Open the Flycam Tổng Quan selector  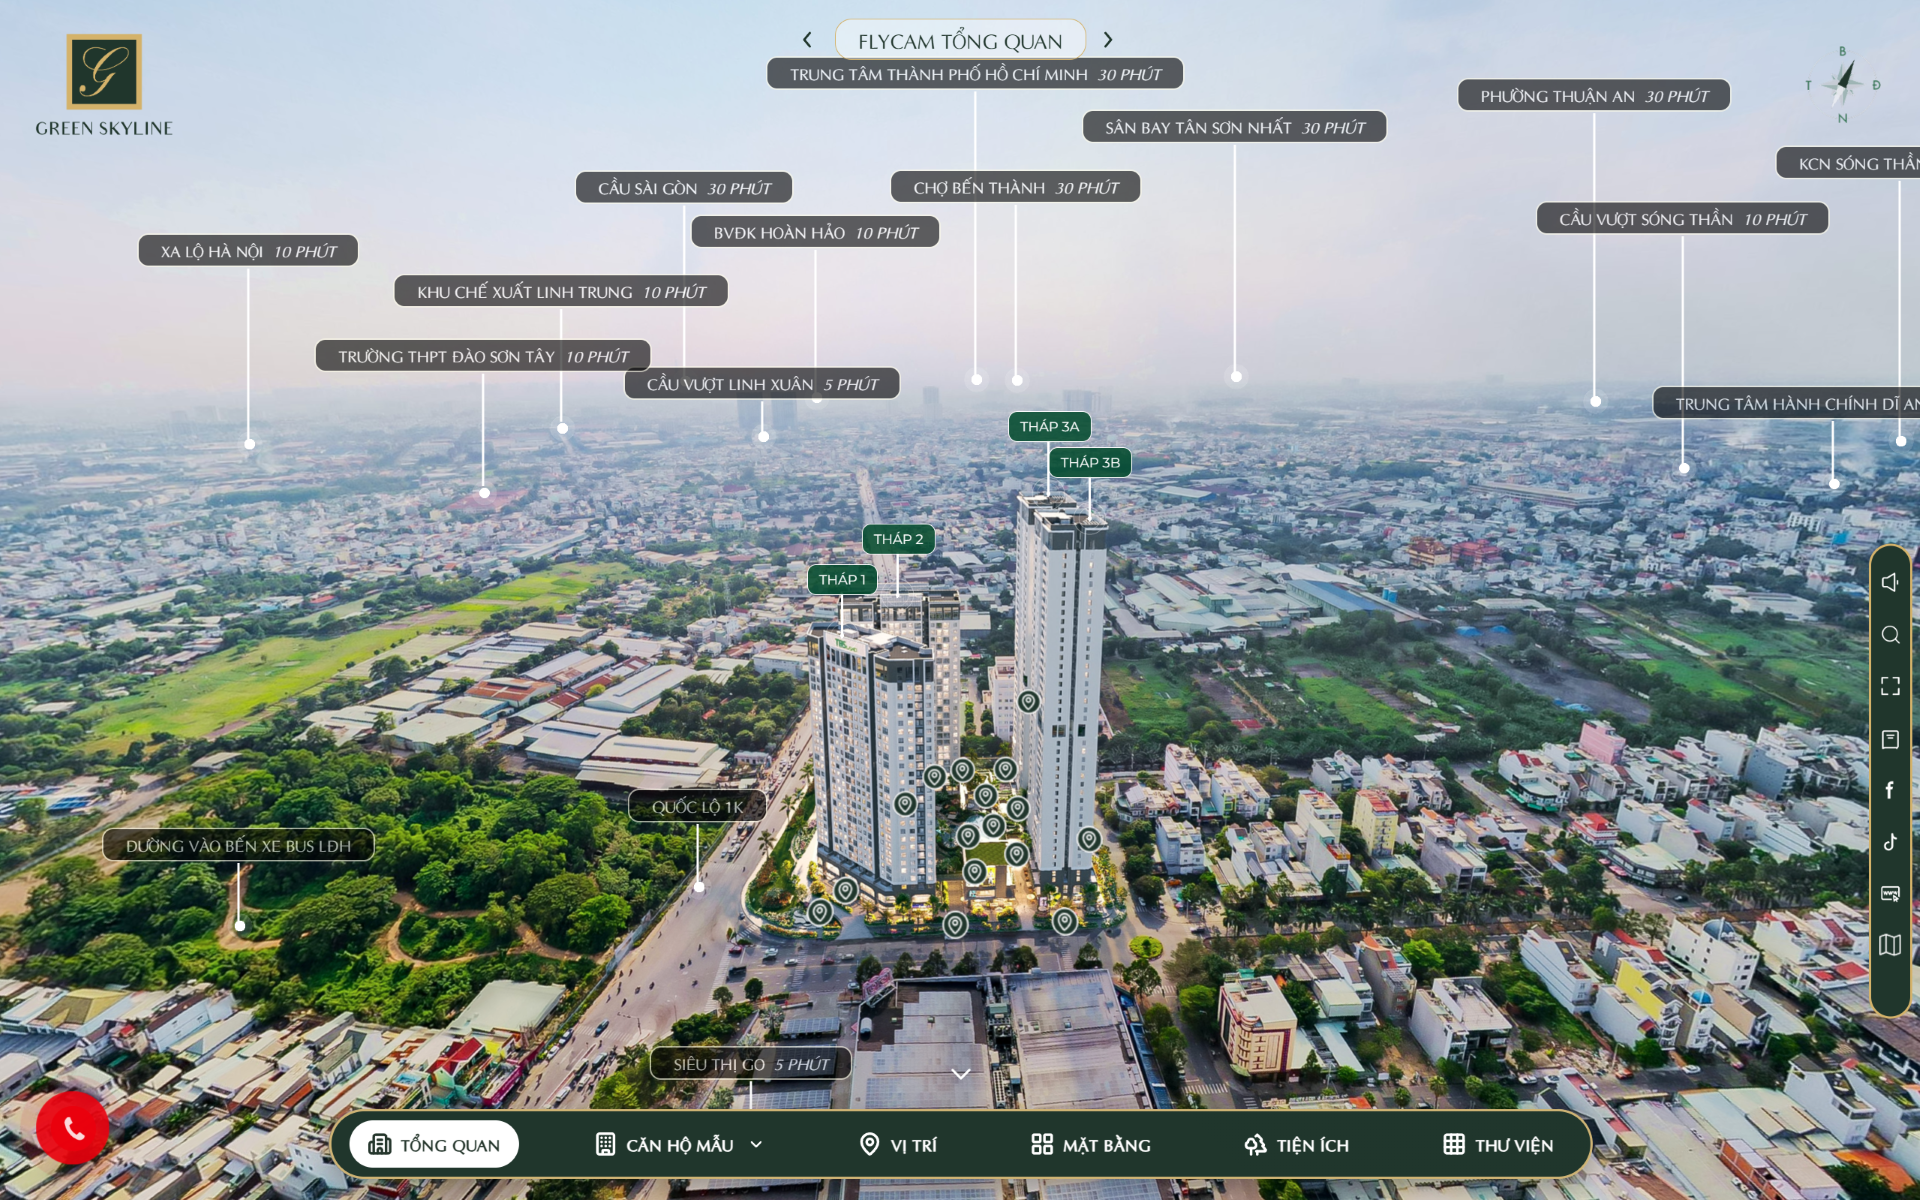click(960, 41)
